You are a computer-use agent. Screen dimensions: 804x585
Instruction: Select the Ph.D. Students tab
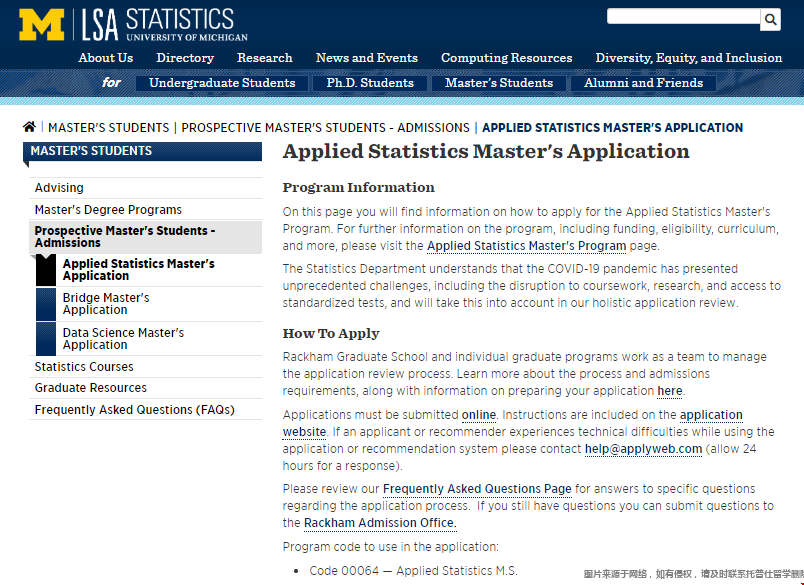[370, 83]
